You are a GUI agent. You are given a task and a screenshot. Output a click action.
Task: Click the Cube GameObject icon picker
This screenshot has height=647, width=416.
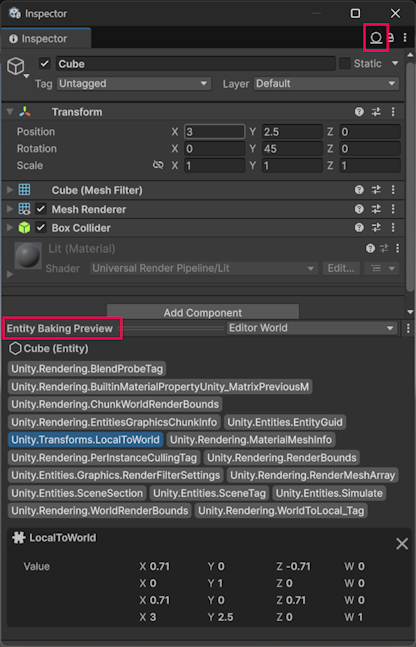[x=18, y=67]
